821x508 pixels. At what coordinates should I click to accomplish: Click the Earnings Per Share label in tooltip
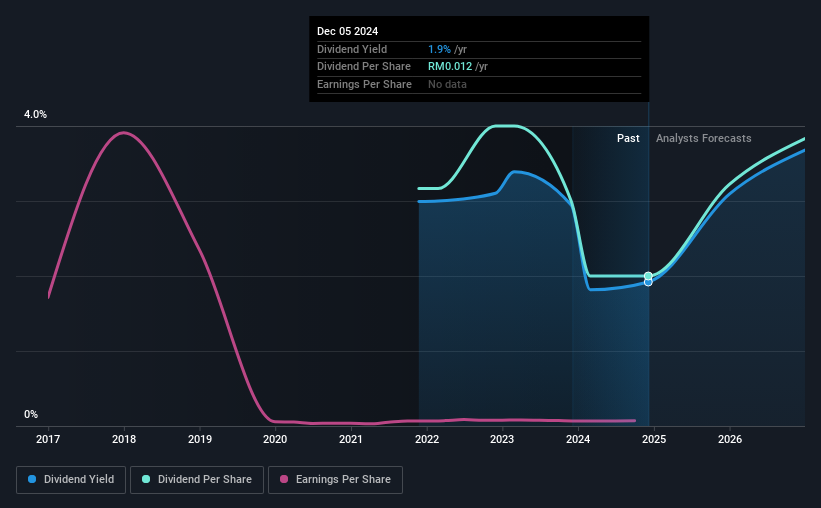[x=364, y=84]
